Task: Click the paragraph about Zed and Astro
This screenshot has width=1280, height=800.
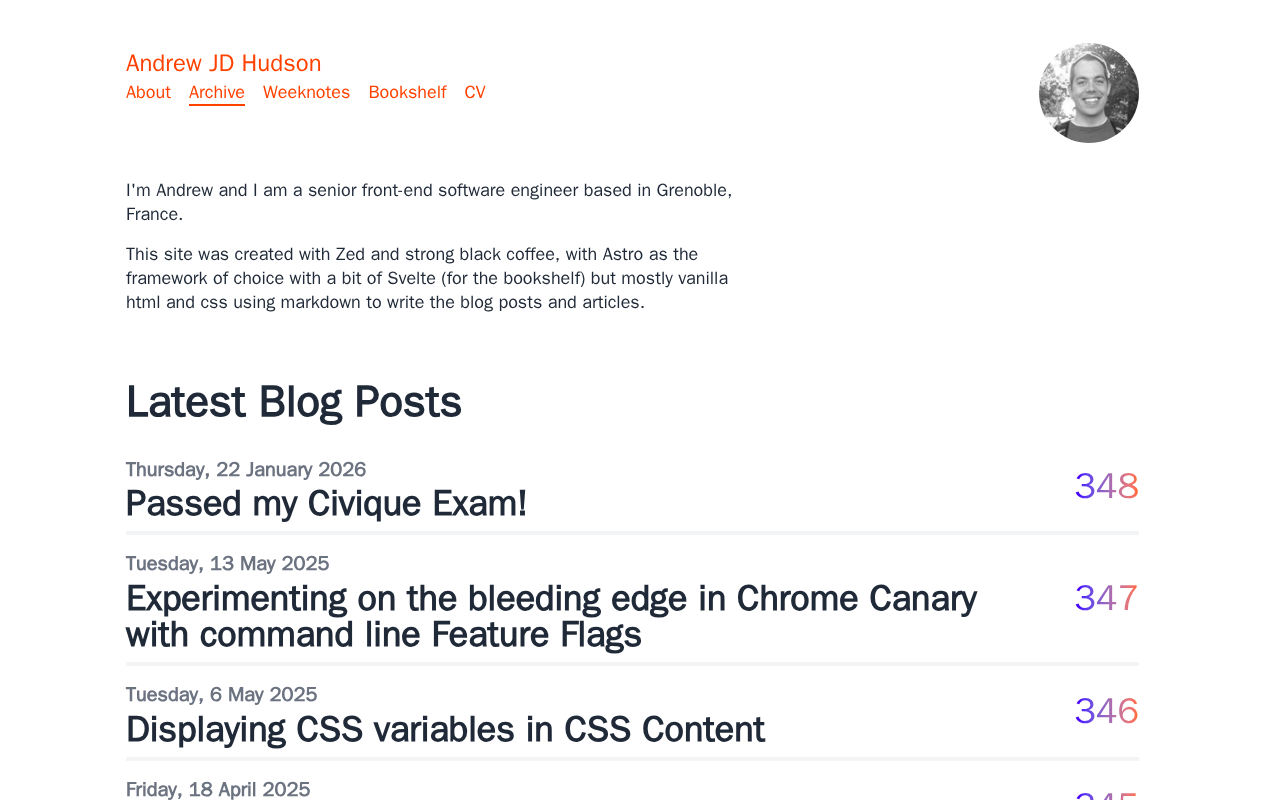Action: (x=427, y=278)
